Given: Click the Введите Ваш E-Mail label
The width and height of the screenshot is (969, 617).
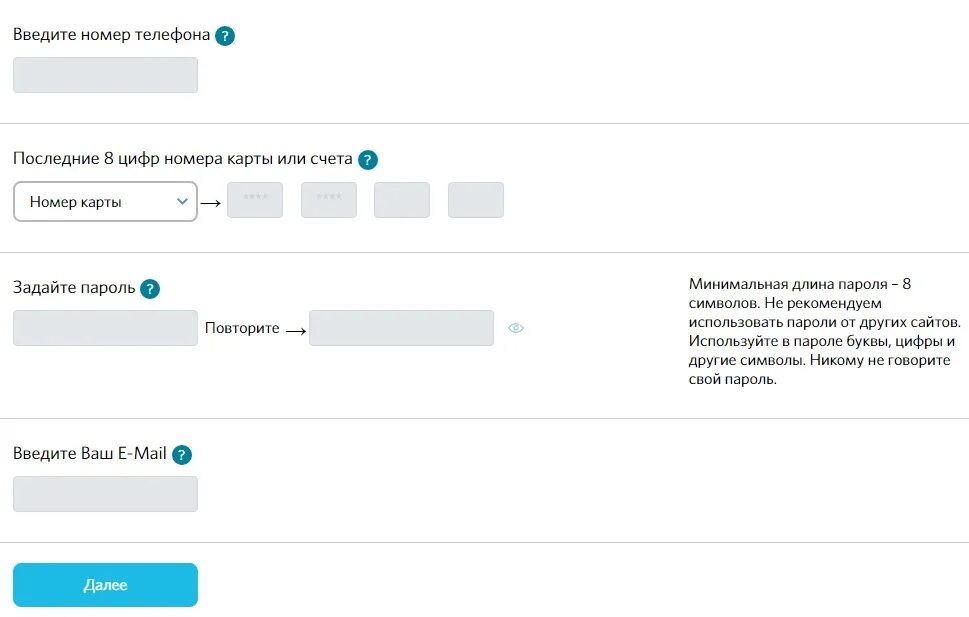Looking at the screenshot, I should coord(89,454).
